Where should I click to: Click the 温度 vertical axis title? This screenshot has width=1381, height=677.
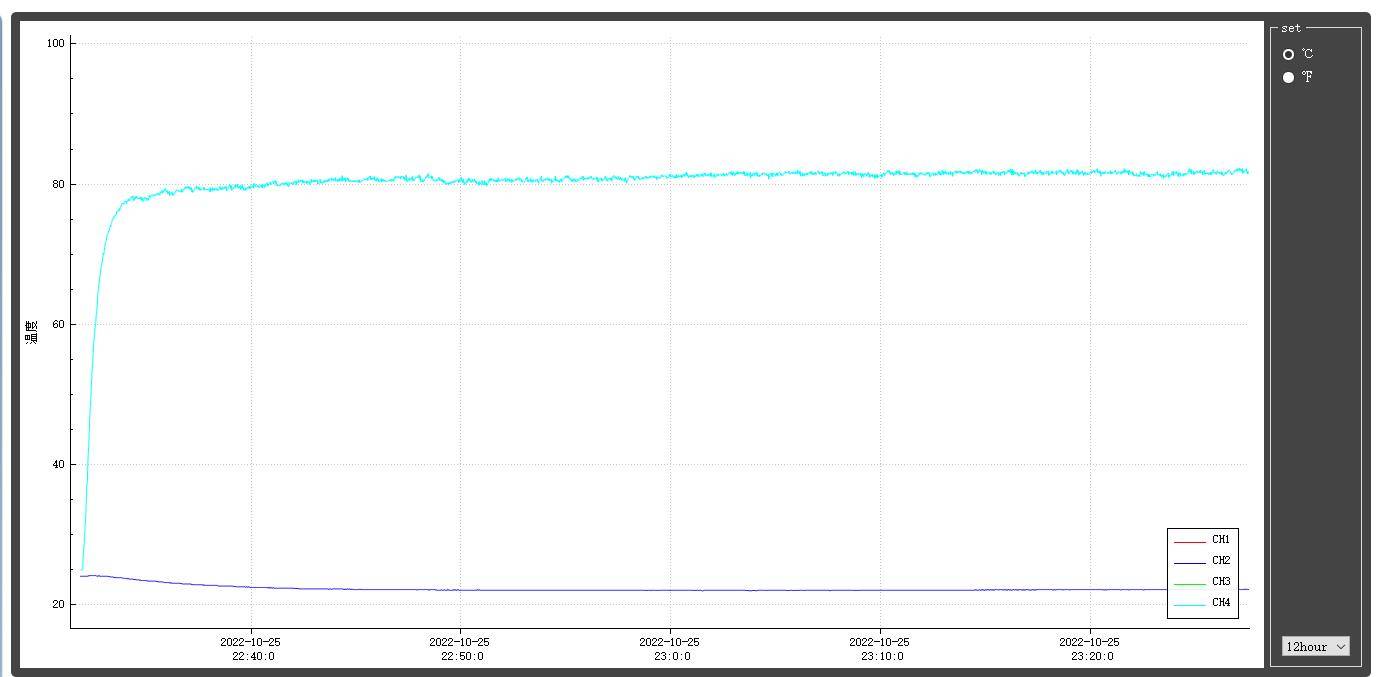31,332
